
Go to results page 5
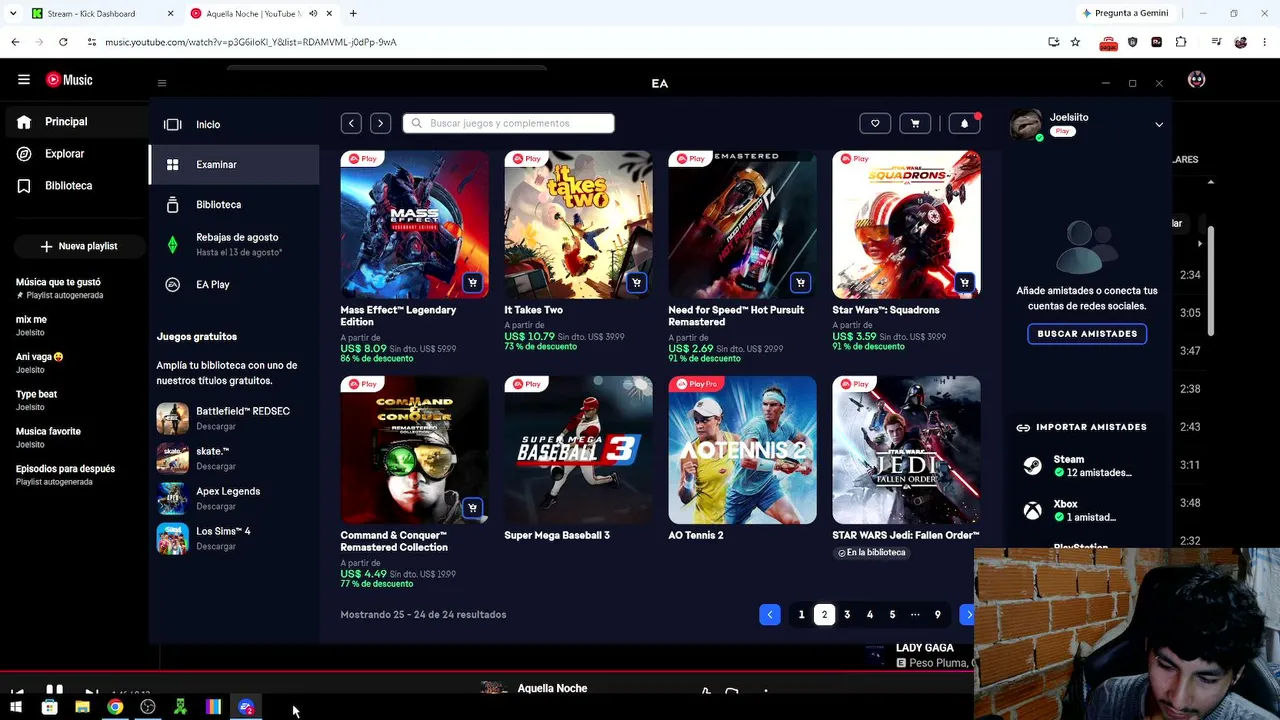[893, 614]
